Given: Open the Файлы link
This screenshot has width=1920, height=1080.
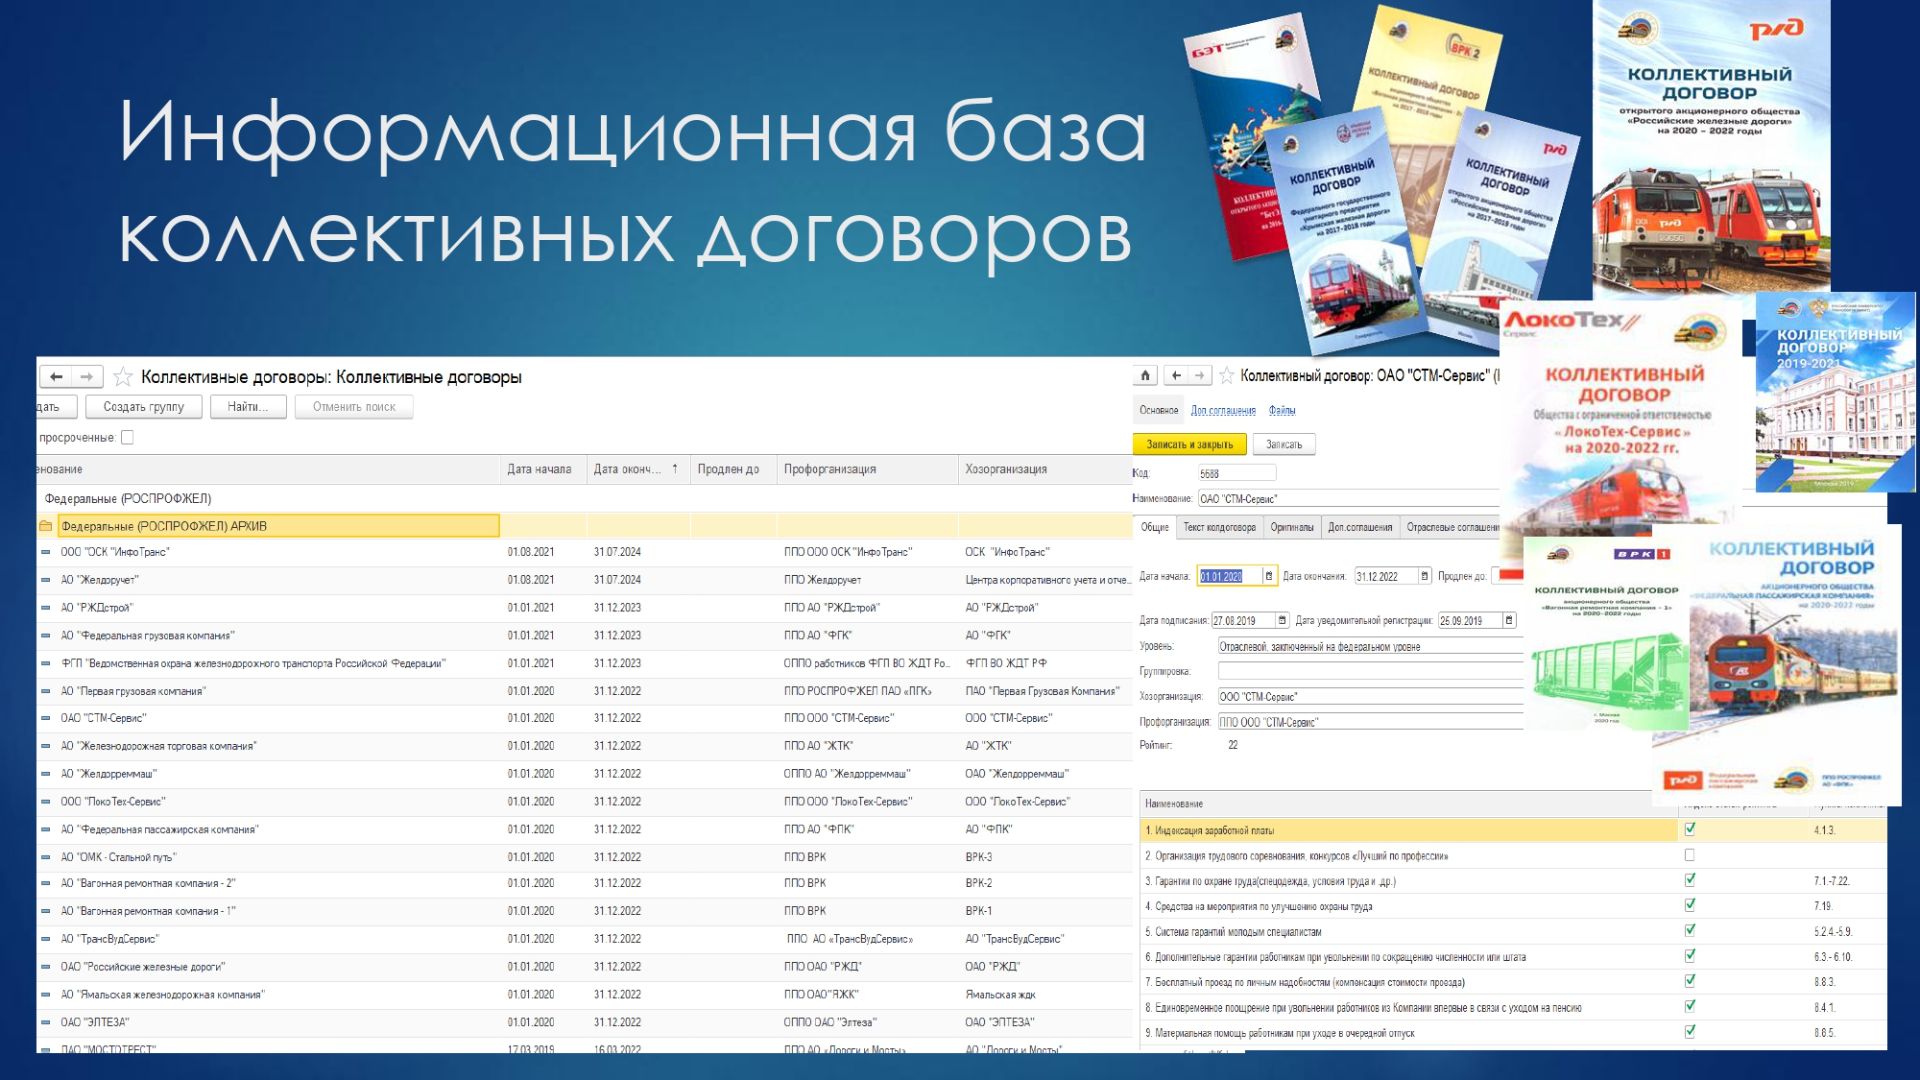Looking at the screenshot, I should tap(1282, 410).
